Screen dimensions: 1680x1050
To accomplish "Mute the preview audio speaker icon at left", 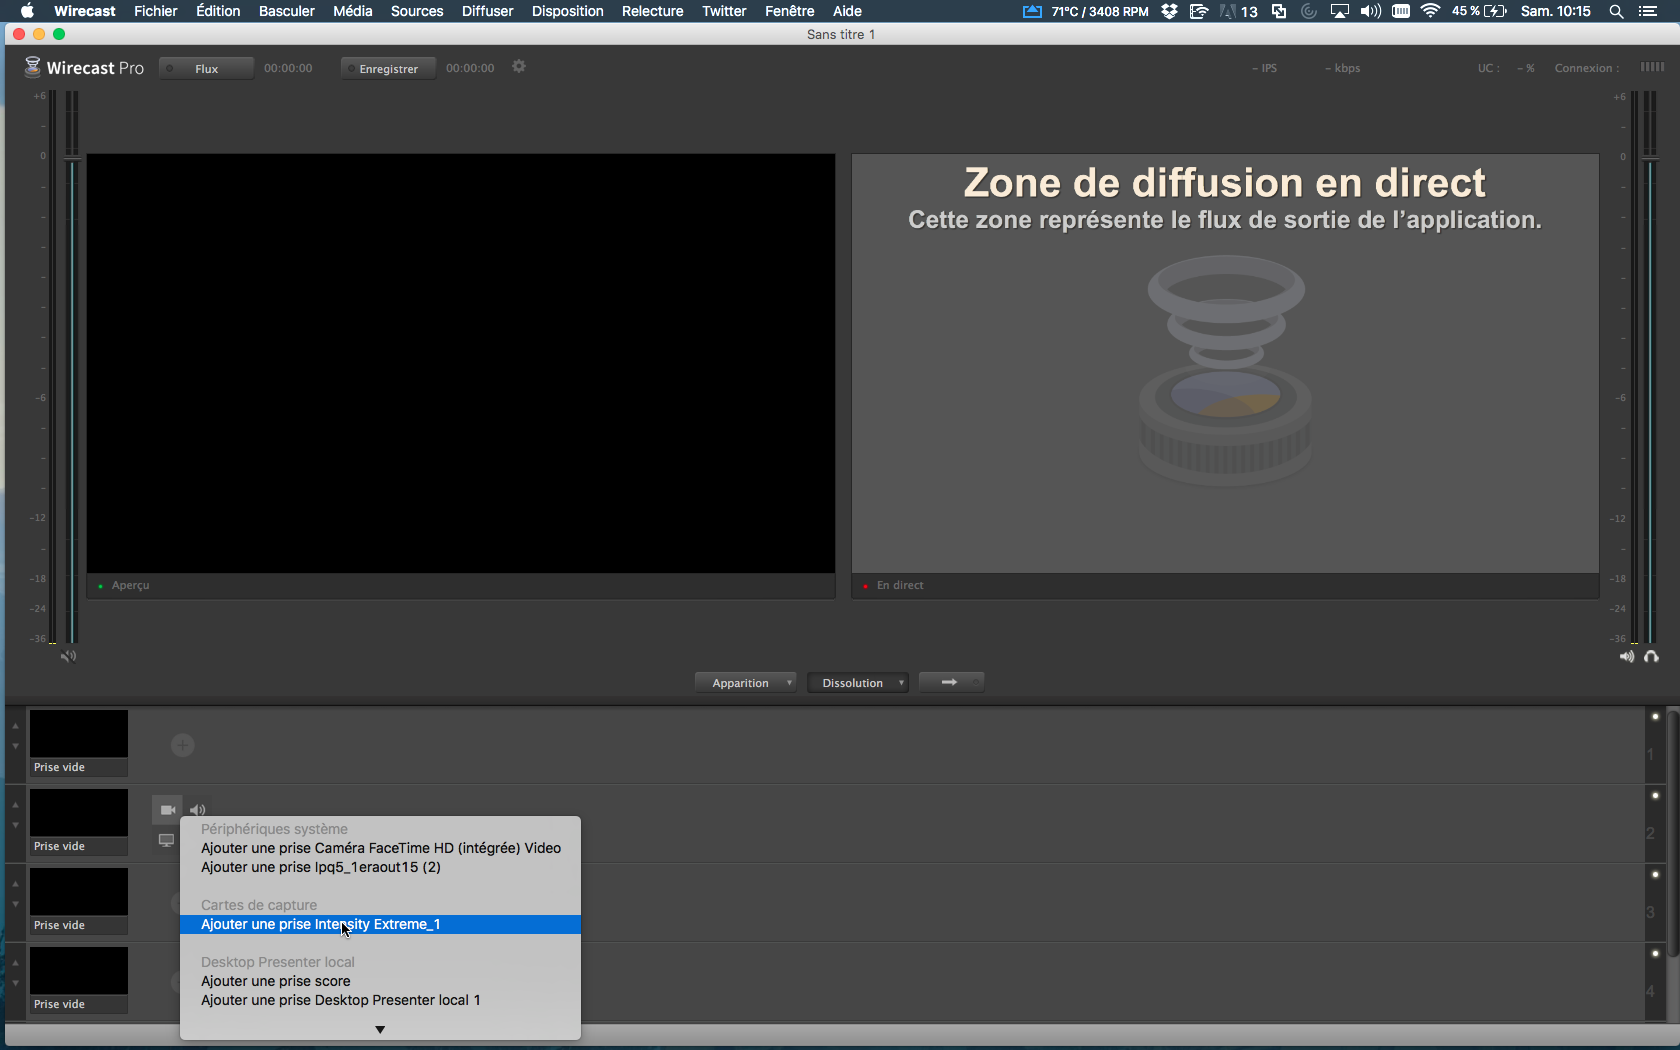I will [x=68, y=657].
